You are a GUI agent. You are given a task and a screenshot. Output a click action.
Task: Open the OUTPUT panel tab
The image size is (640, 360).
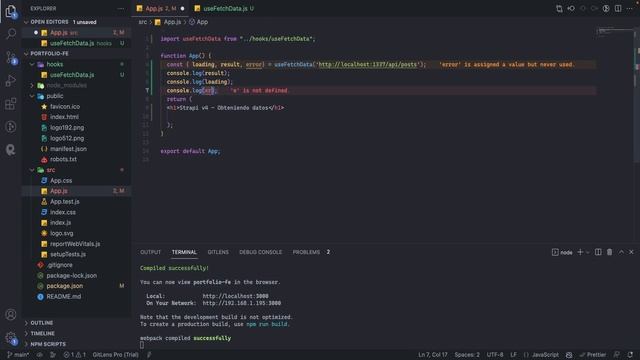pyautogui.click(x=151, y=252)
